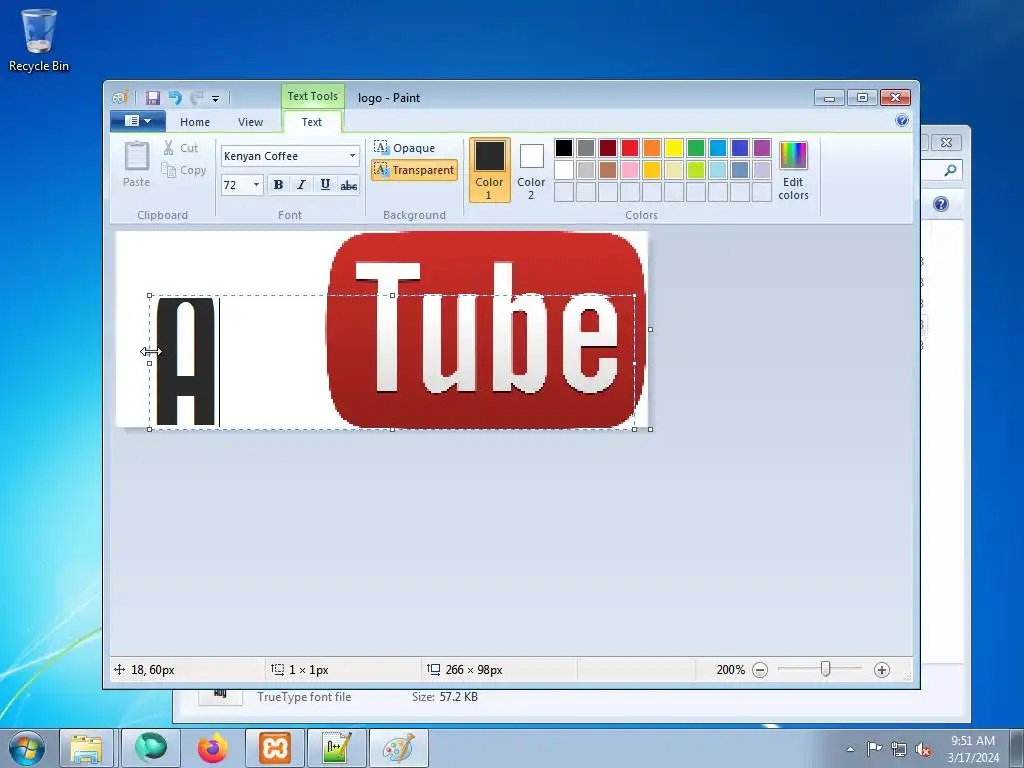Toggle Underline formatting
1024x768 pixels.
pyautogui.click(x=325, y=185)
